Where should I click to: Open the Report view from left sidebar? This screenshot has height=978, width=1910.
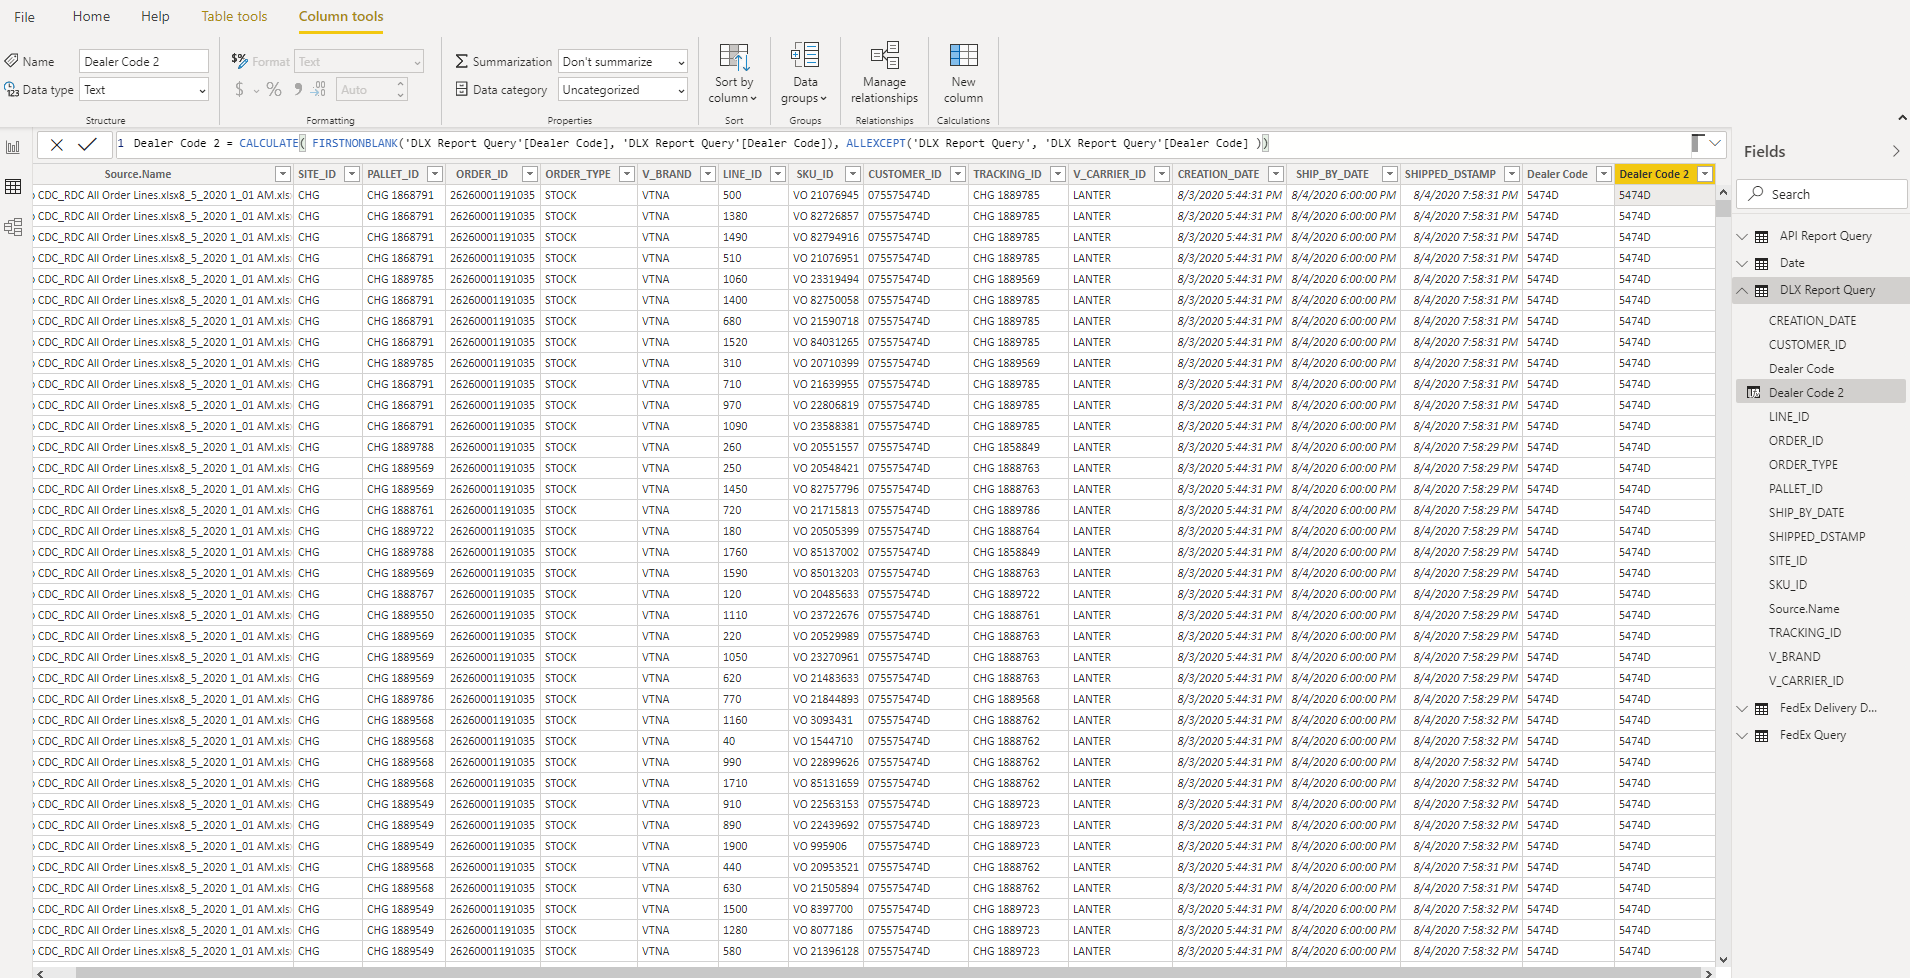coord(13,148)
